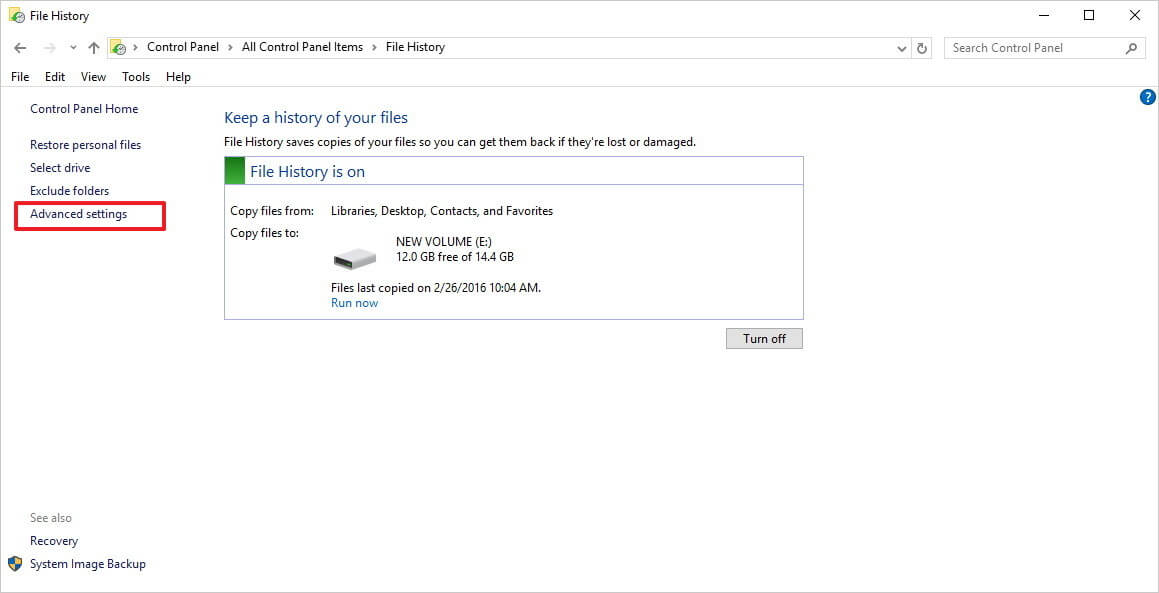The height and width of the screenshot is (593, 1159).
Task: Open Advanced settings link
Action: point(78,214)
